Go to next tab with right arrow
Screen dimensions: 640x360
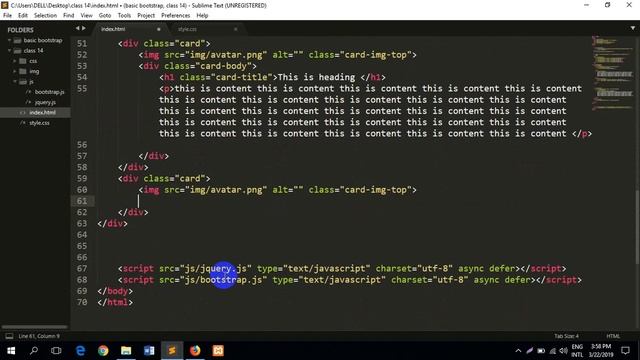pyautogui.click(x=84, y=28)
